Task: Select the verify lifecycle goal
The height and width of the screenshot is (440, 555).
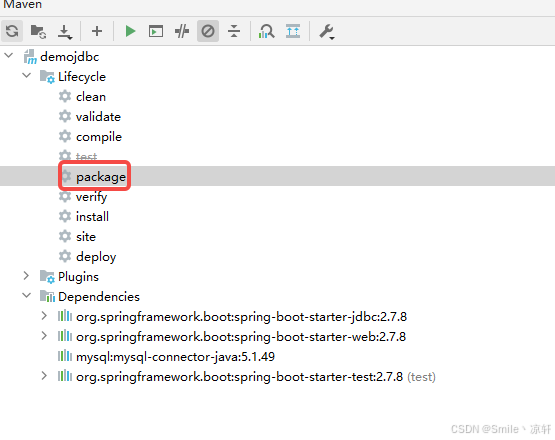Action: click(x=91, y=197)
